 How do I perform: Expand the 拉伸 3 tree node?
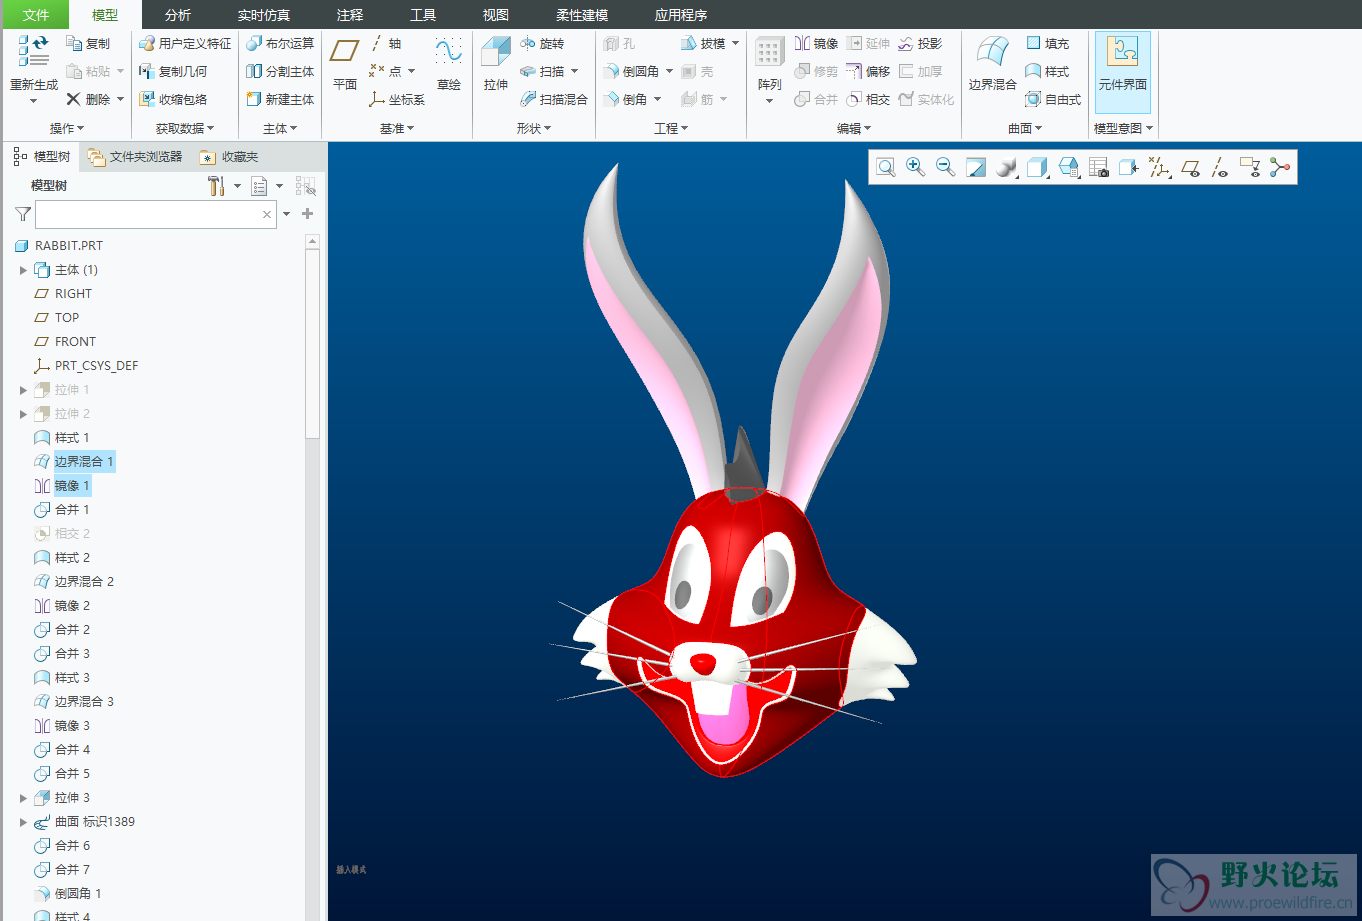(x=23, y=798)
